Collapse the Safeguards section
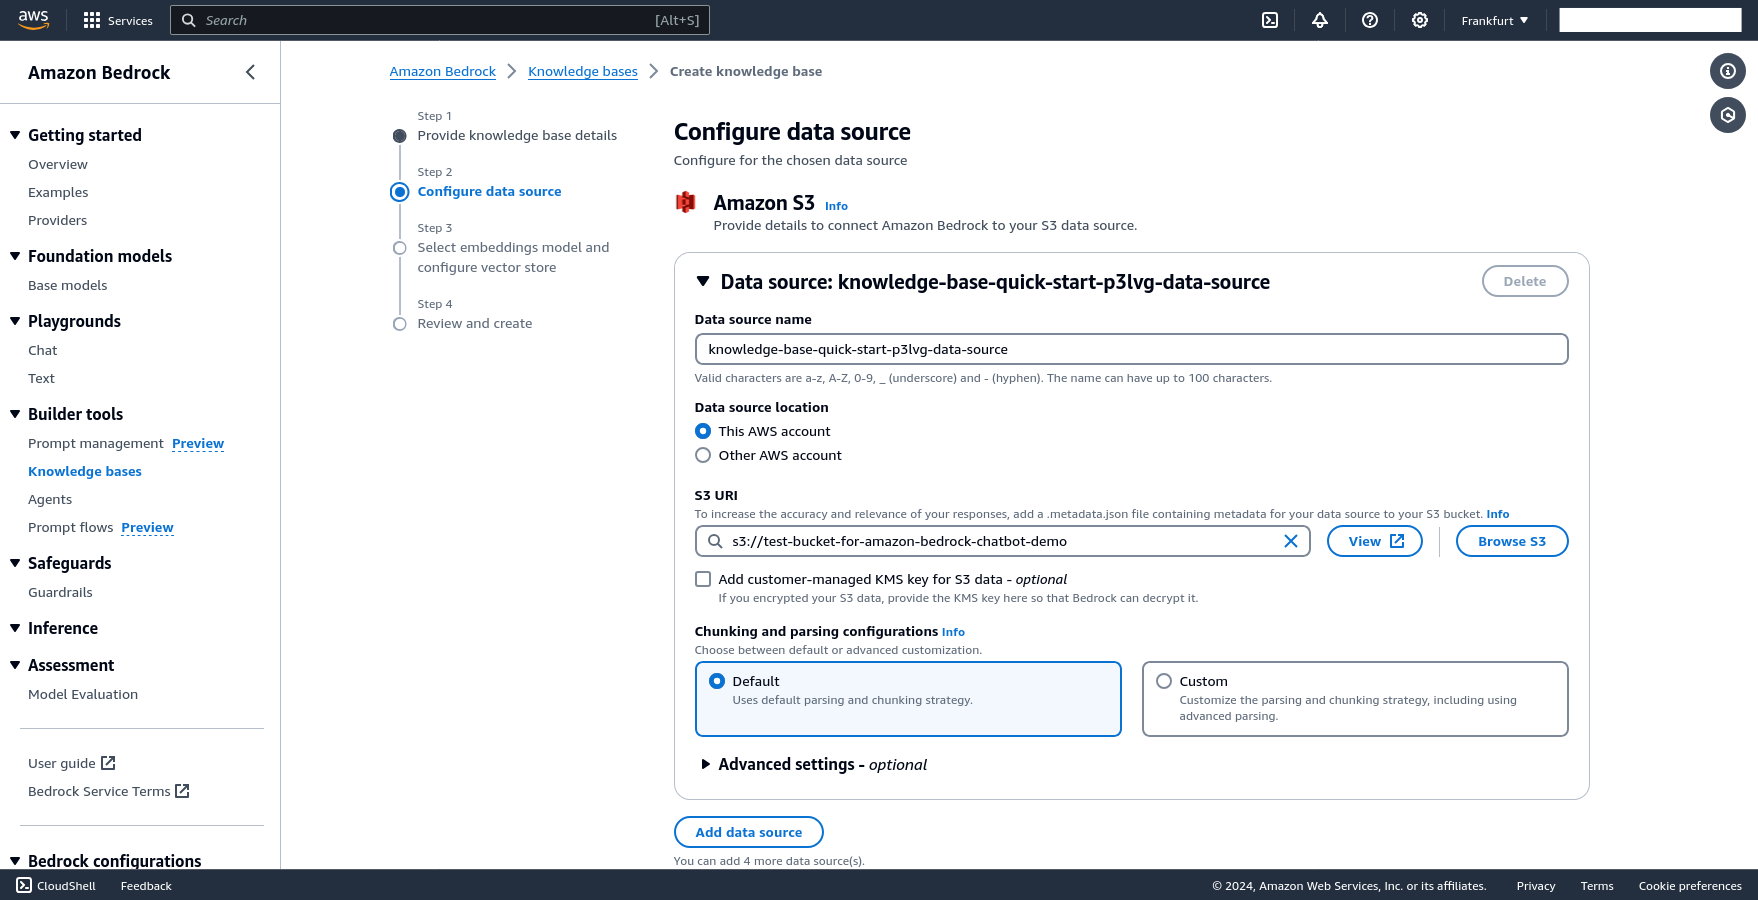 15,563
